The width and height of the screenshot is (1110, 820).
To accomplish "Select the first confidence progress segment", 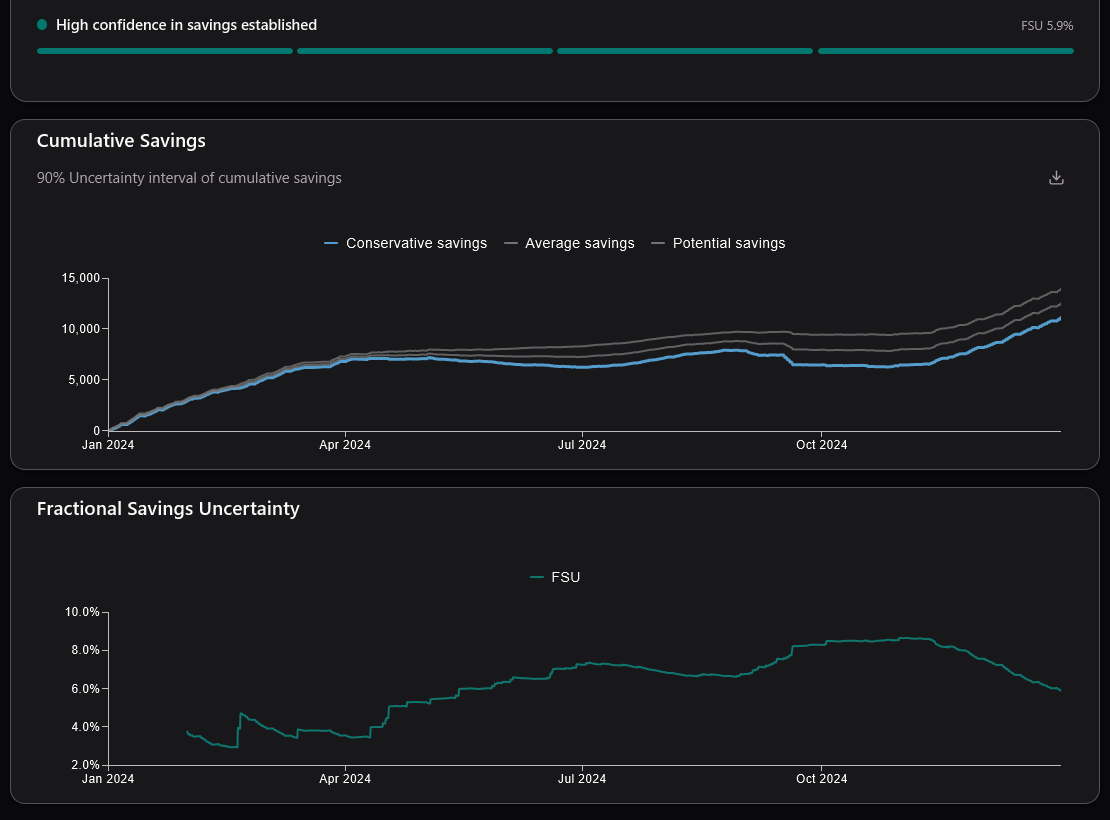I will (x=164, y=51).
